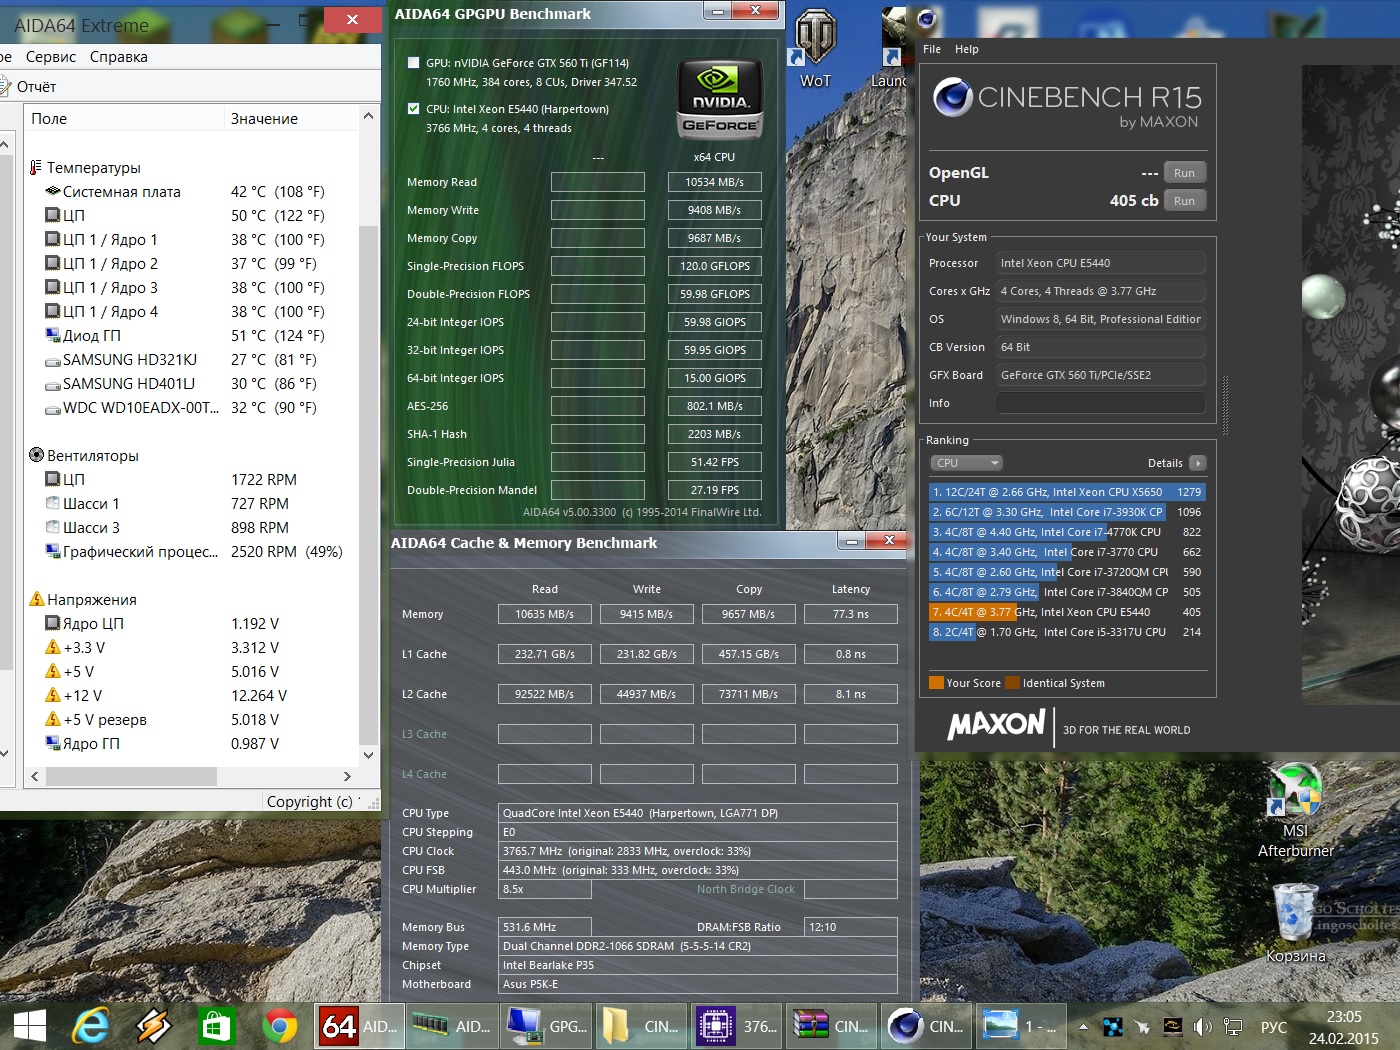Click the warning icon beside Напряжения

click(x=37, y=599)
